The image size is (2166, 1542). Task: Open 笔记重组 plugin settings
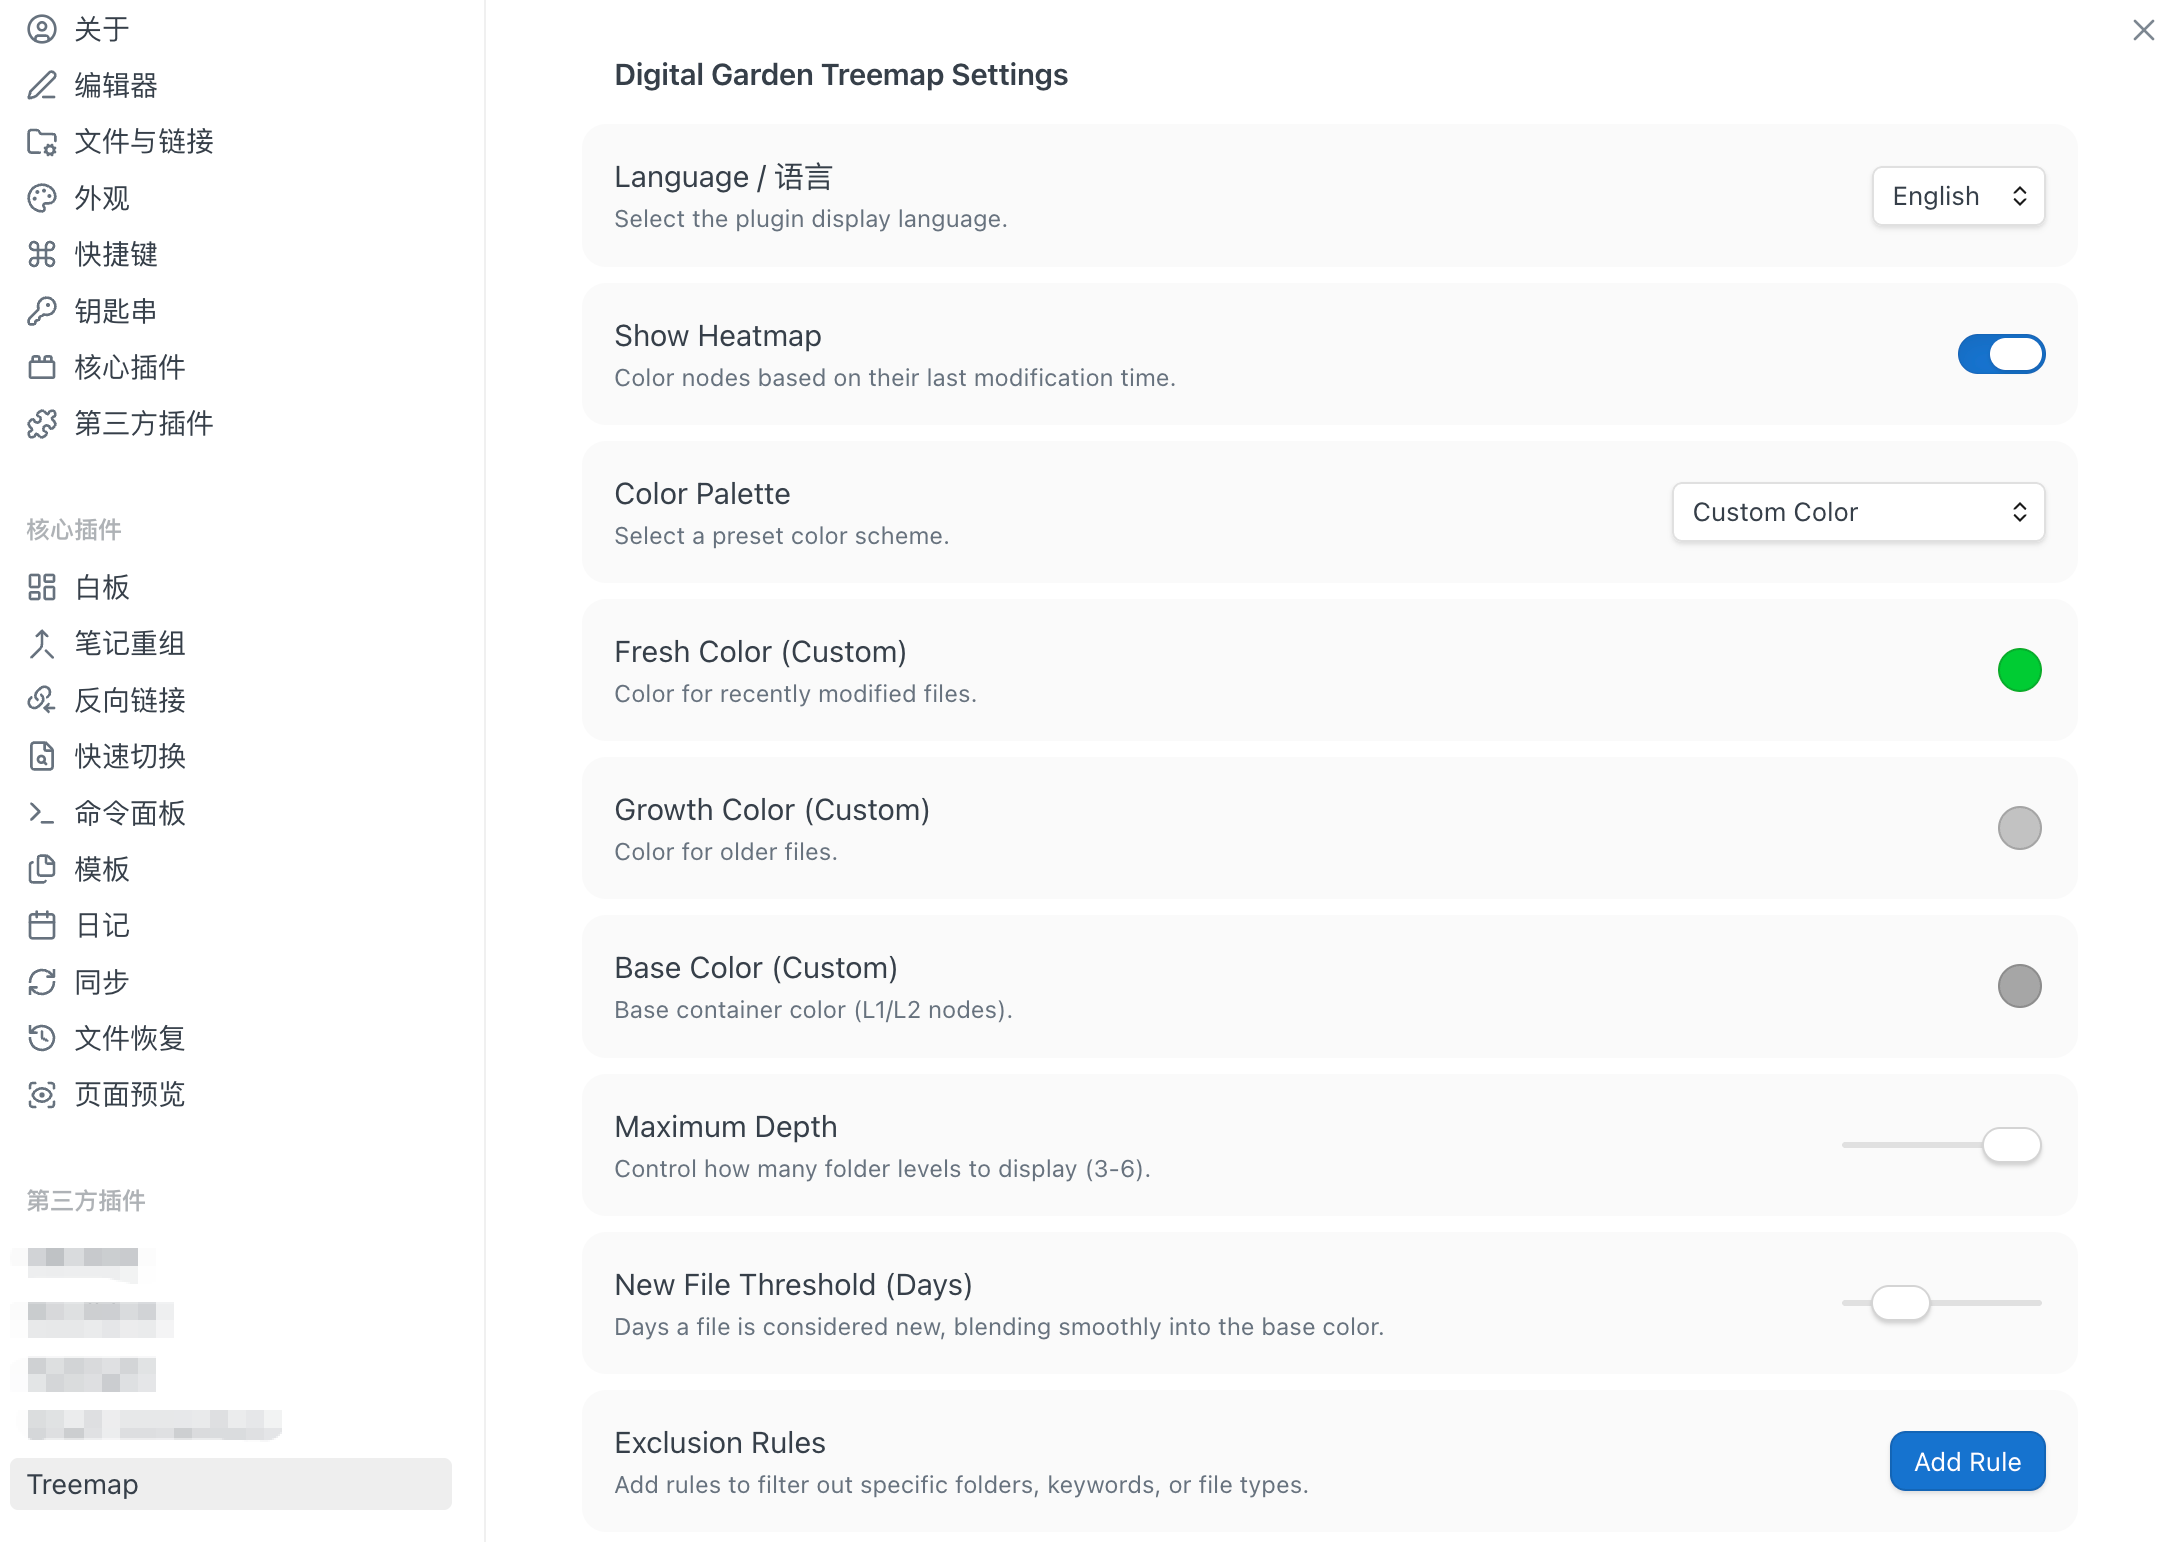tap(231, 643)
